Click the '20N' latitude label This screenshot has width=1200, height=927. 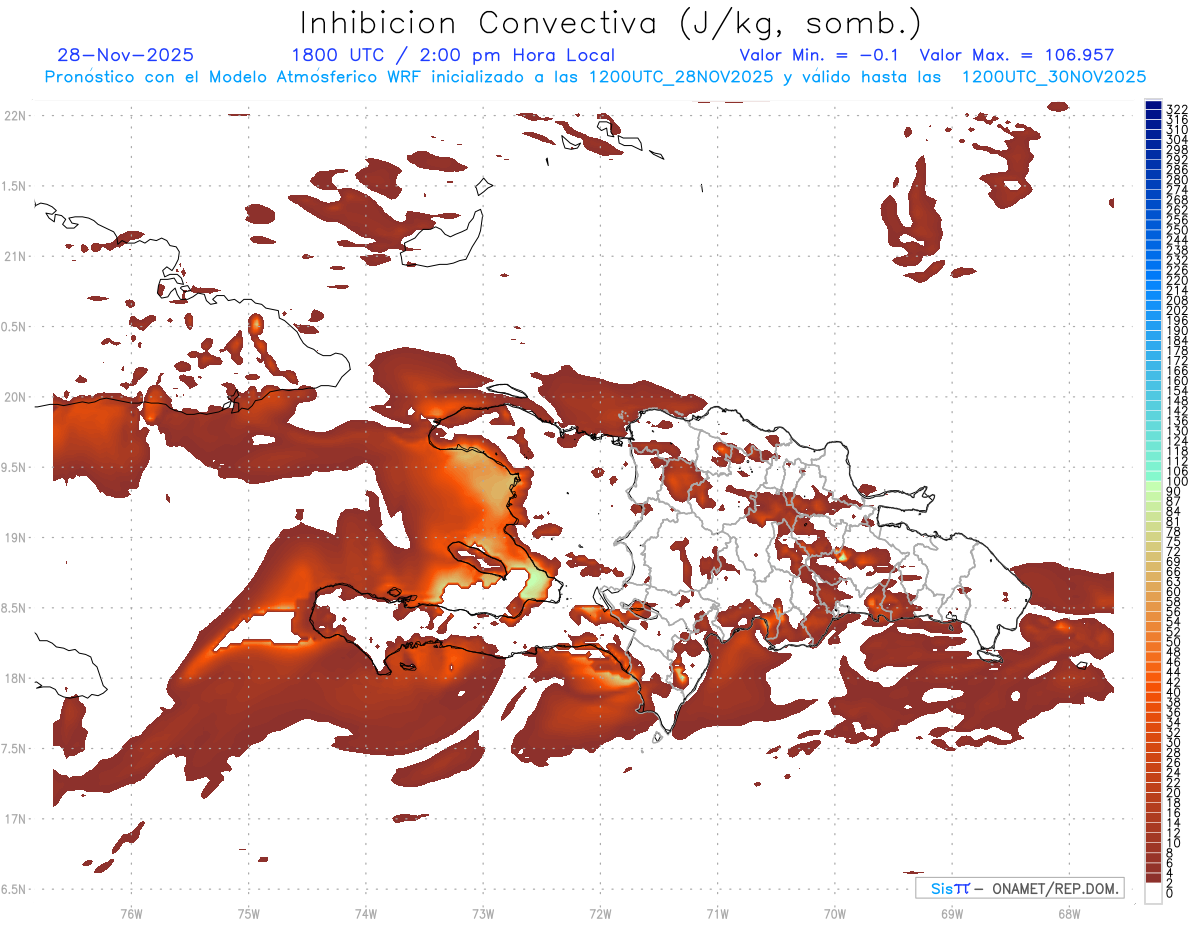pos(16,397)
